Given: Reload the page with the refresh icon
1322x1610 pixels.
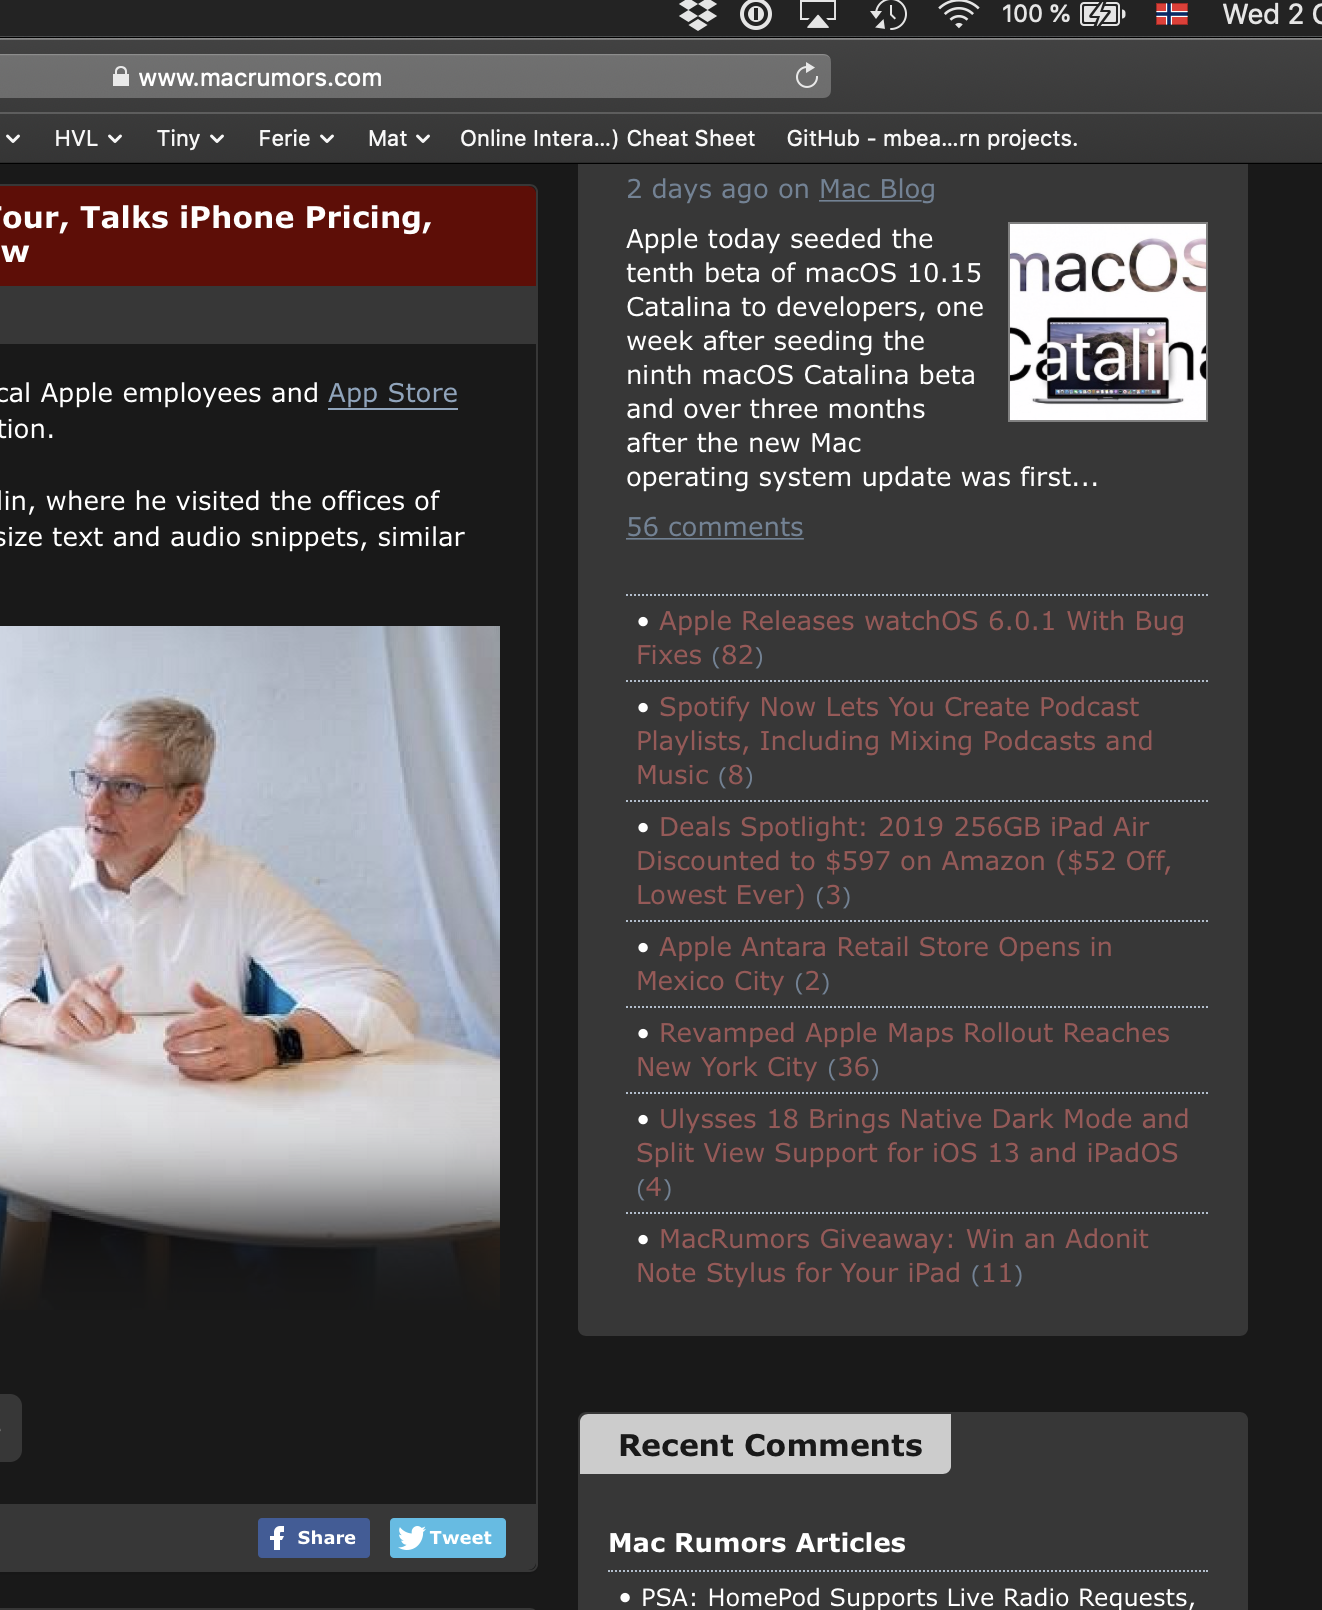Looking at the screenshot, I should 807,77.
